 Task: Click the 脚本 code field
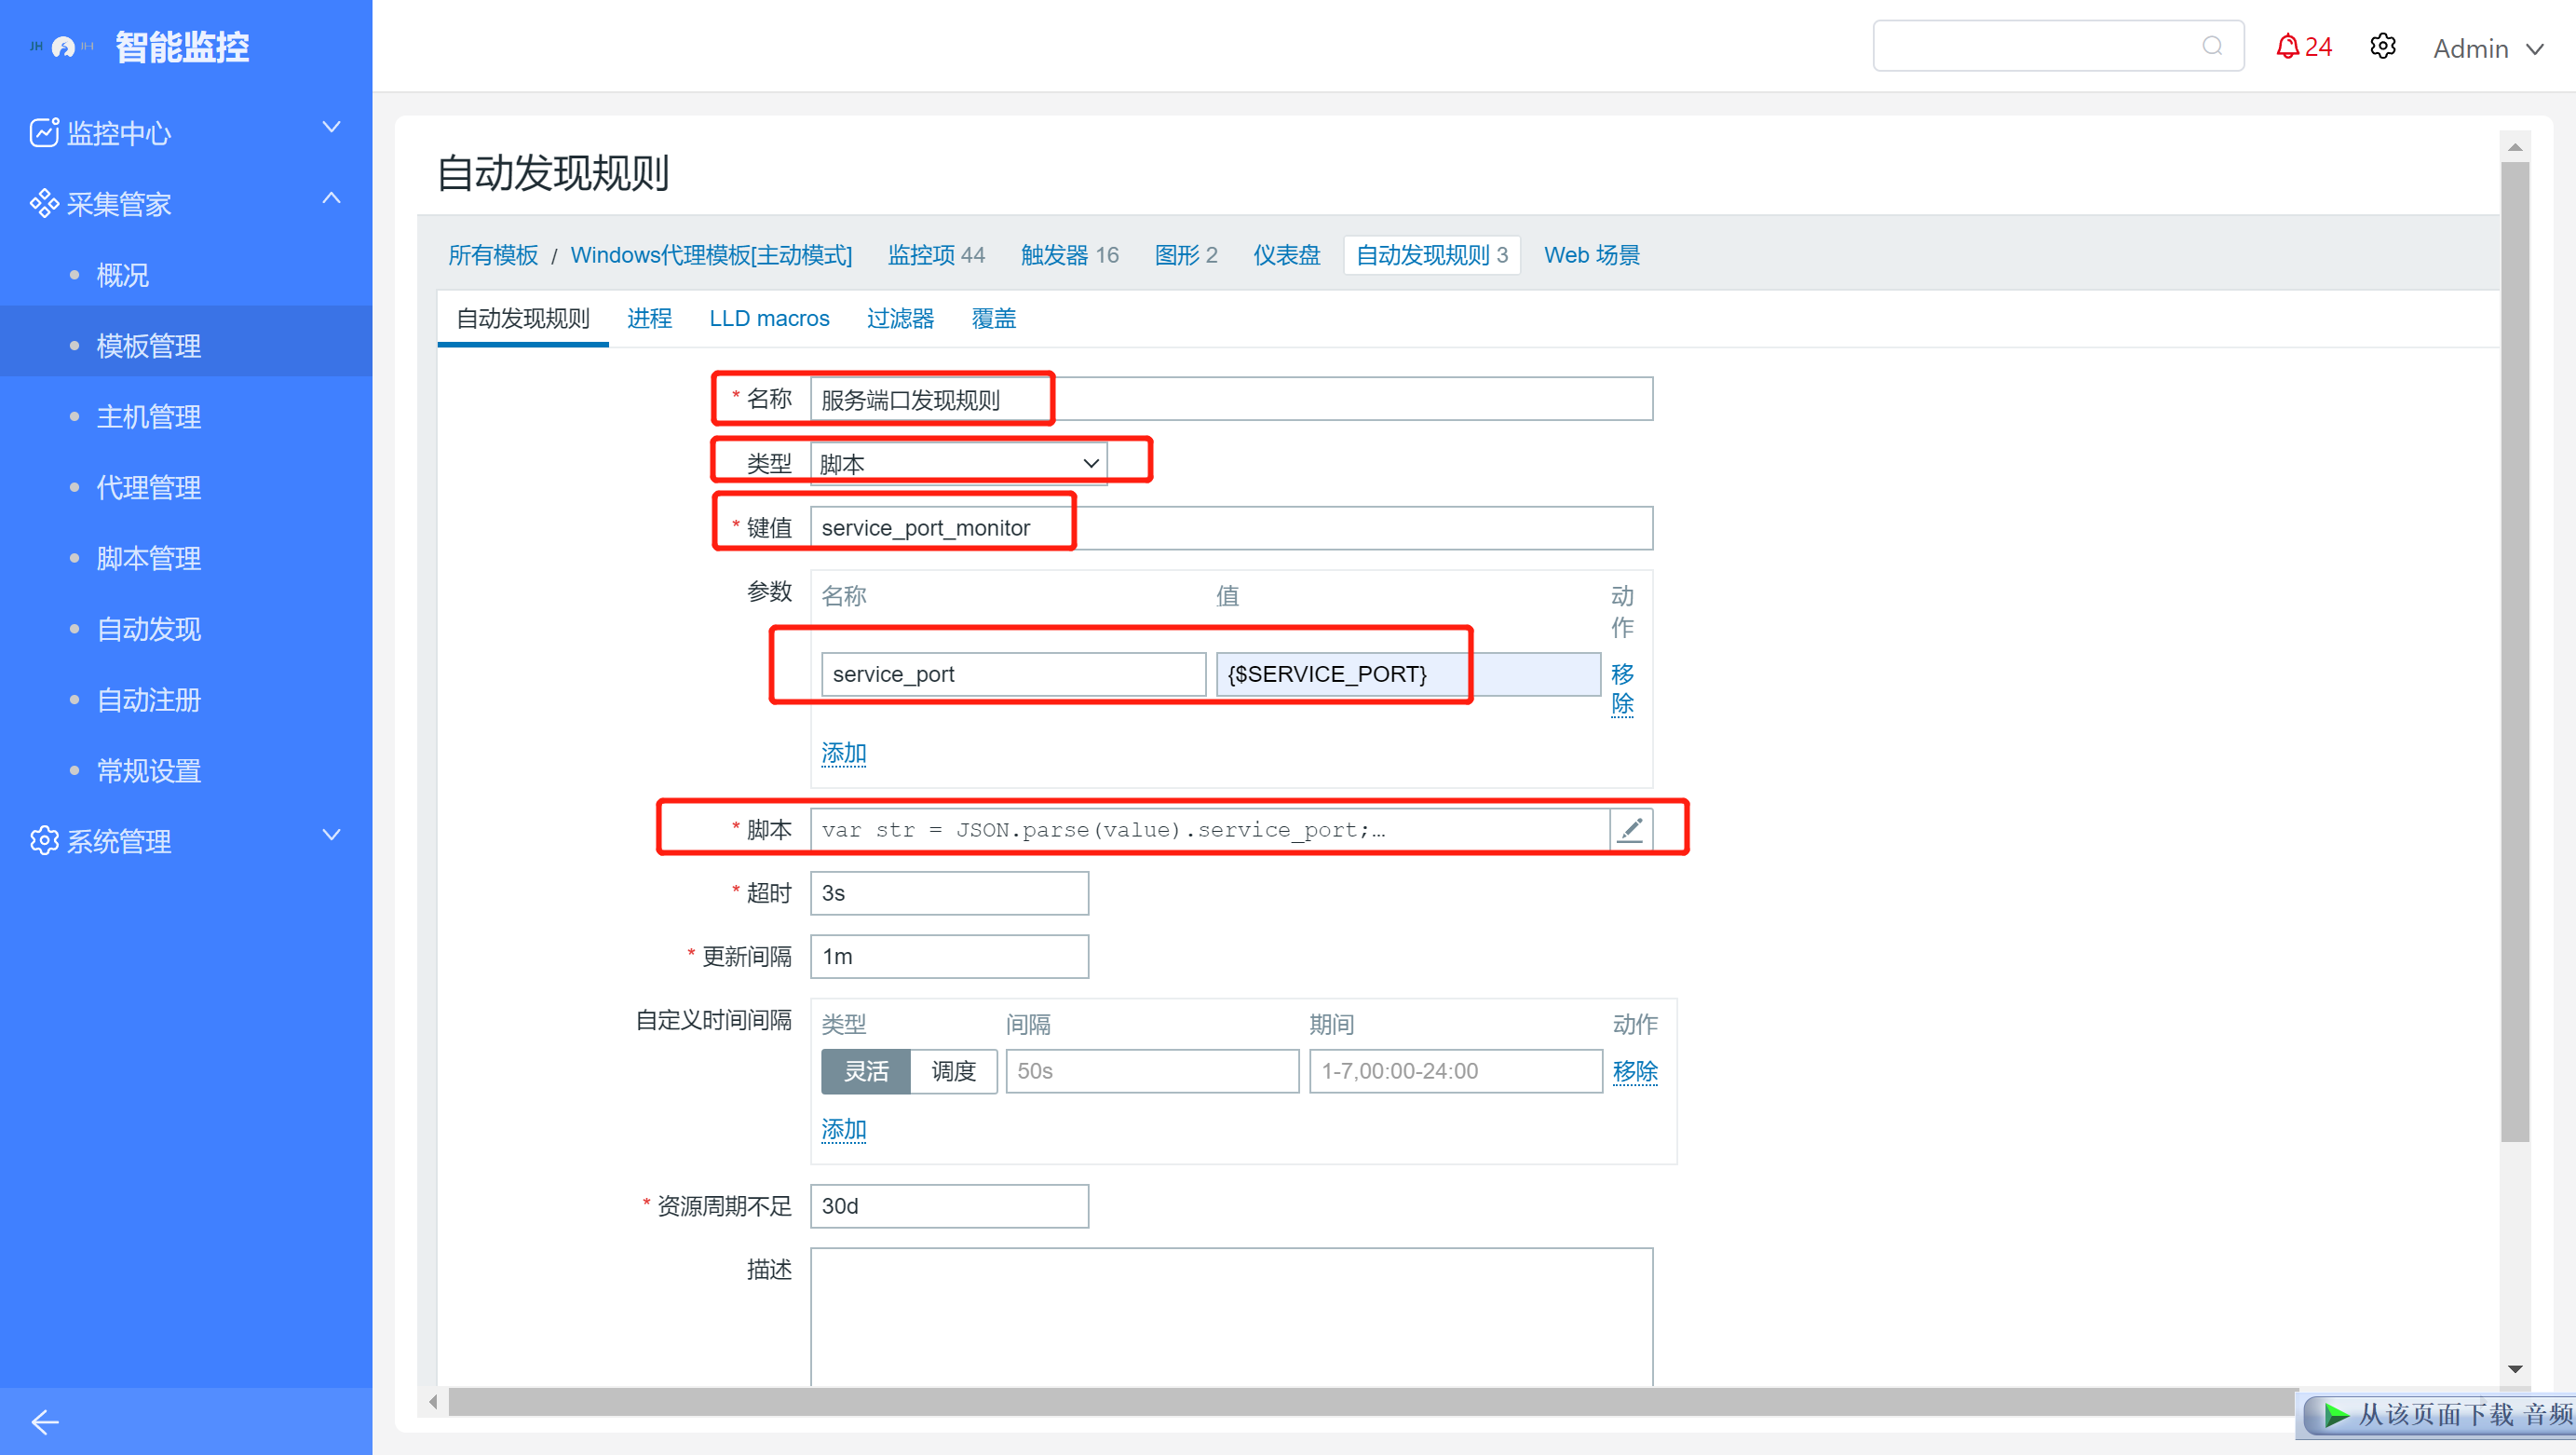[1210, 829]
